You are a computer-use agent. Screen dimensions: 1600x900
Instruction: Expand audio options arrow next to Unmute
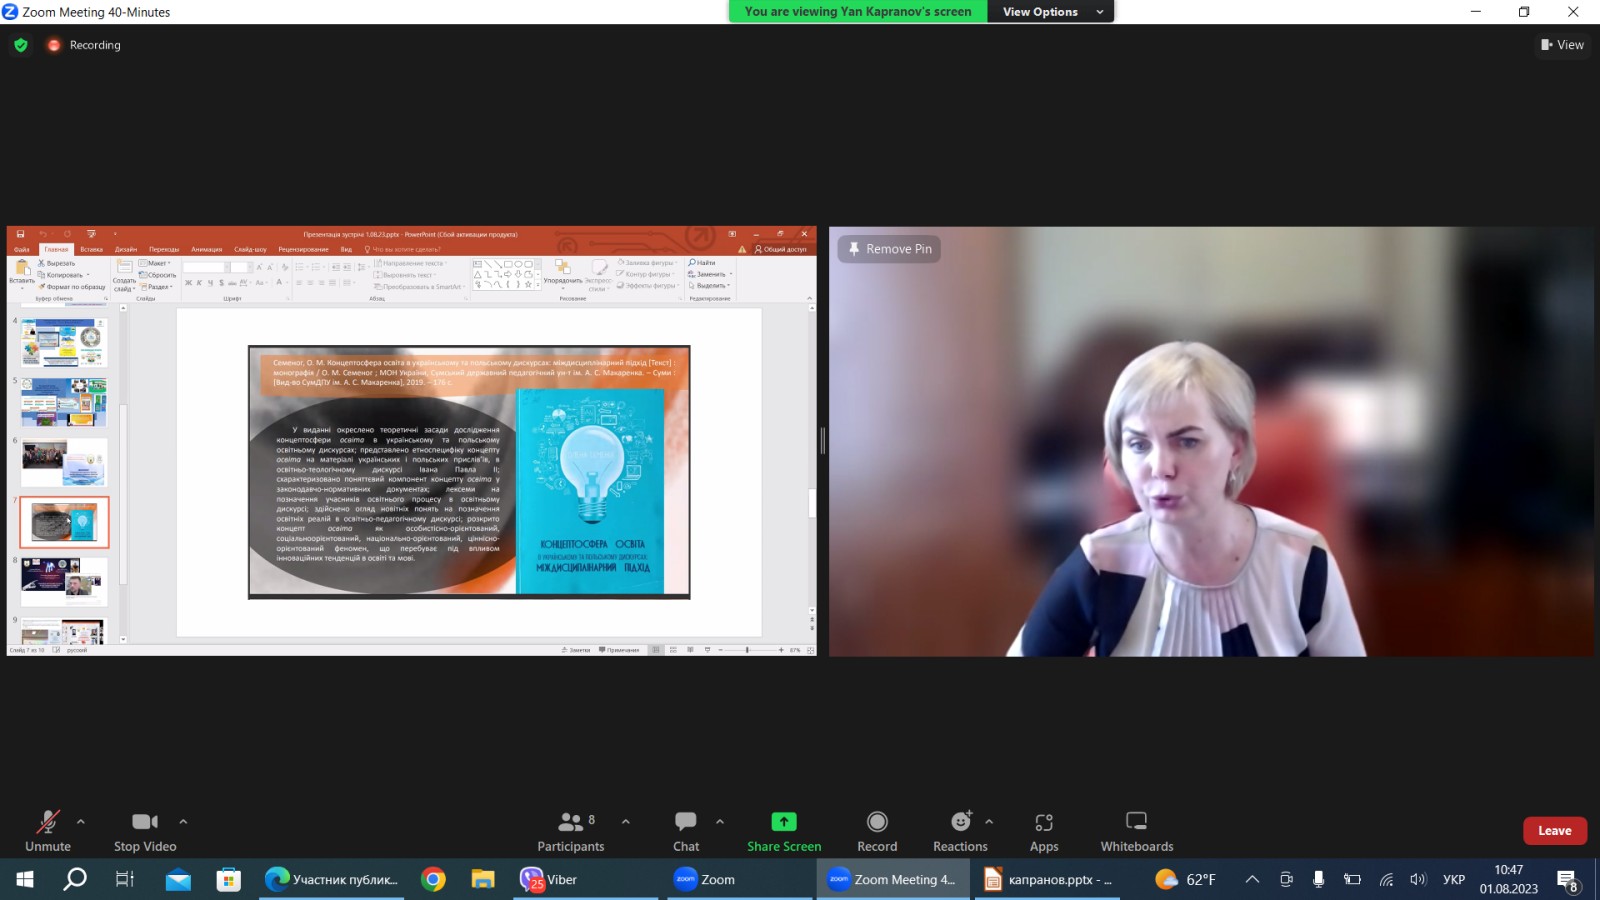(x=81, y=822)
